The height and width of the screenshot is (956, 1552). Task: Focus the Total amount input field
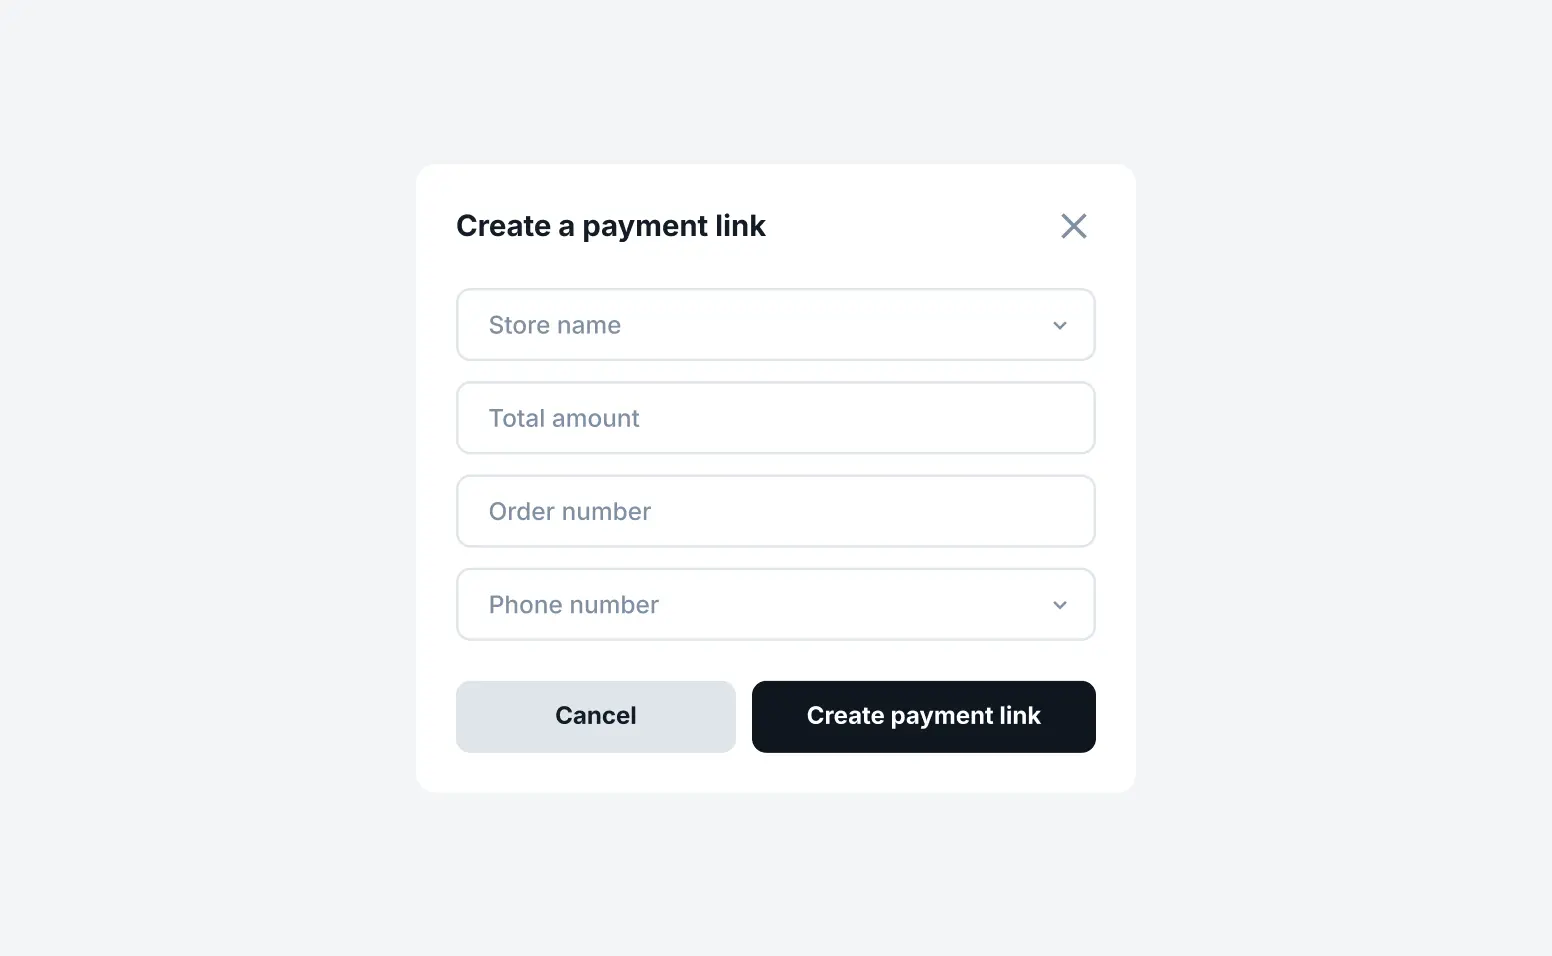point(775,418)
